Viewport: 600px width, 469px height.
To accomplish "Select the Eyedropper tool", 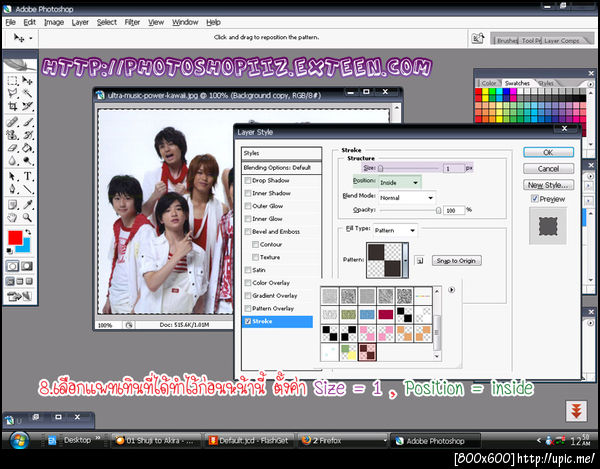I will [x=27, y=205].
